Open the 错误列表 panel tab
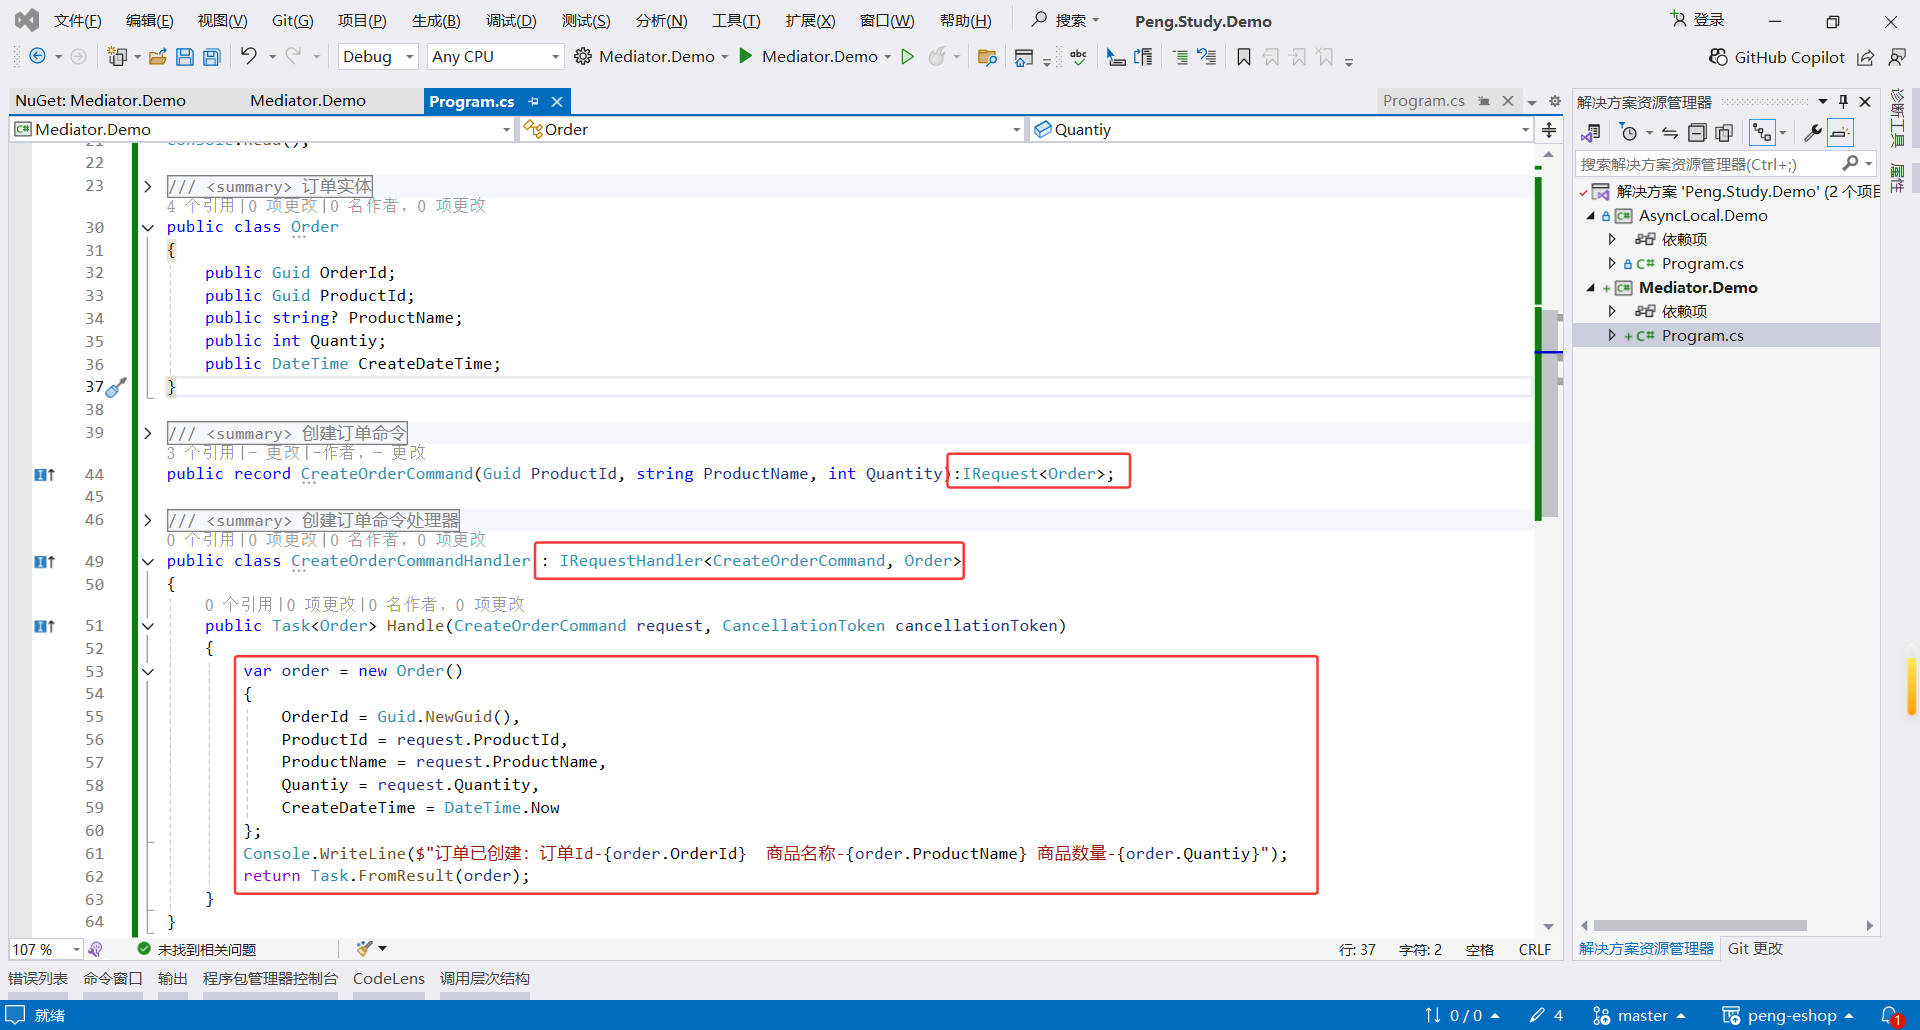This screenshot has height=1030, width=1920. coord(38,978)
